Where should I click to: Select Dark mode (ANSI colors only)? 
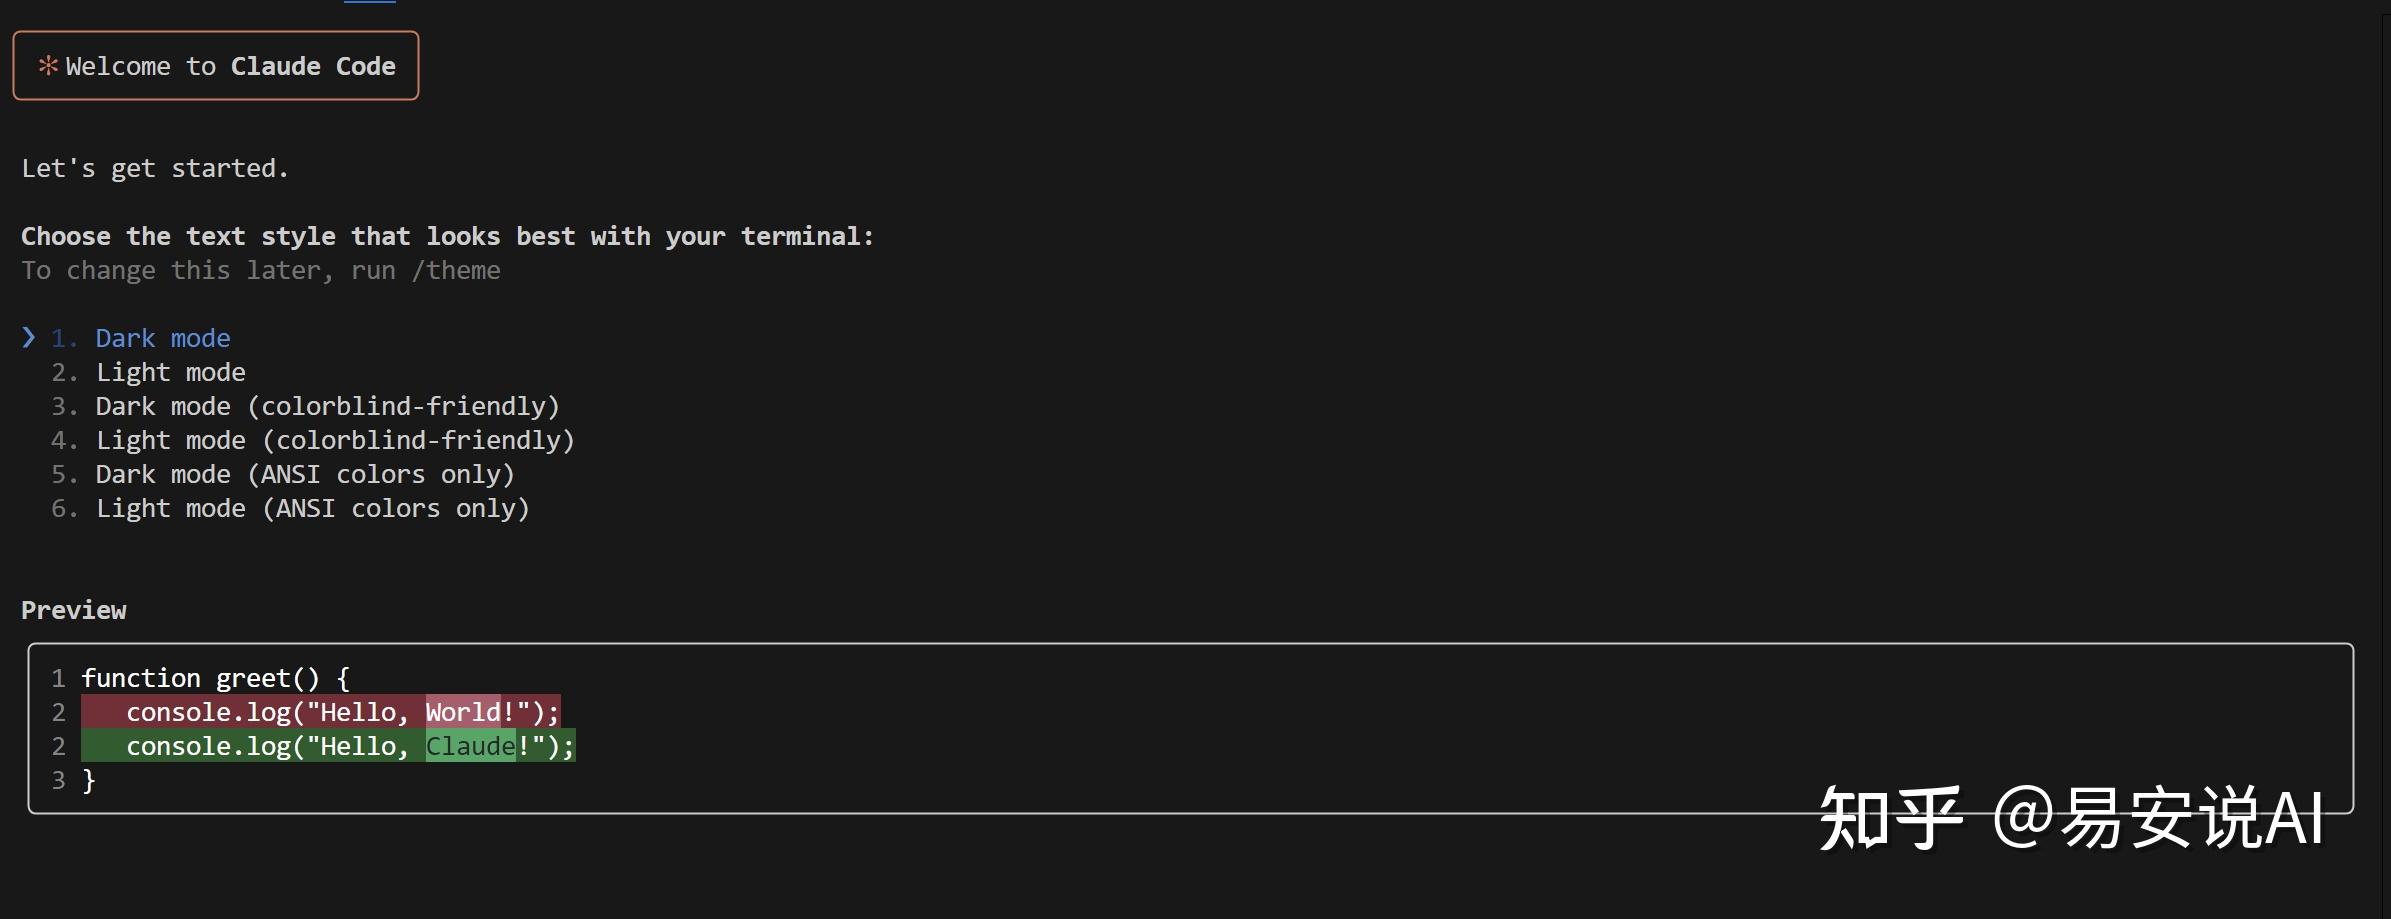[305, 474]
